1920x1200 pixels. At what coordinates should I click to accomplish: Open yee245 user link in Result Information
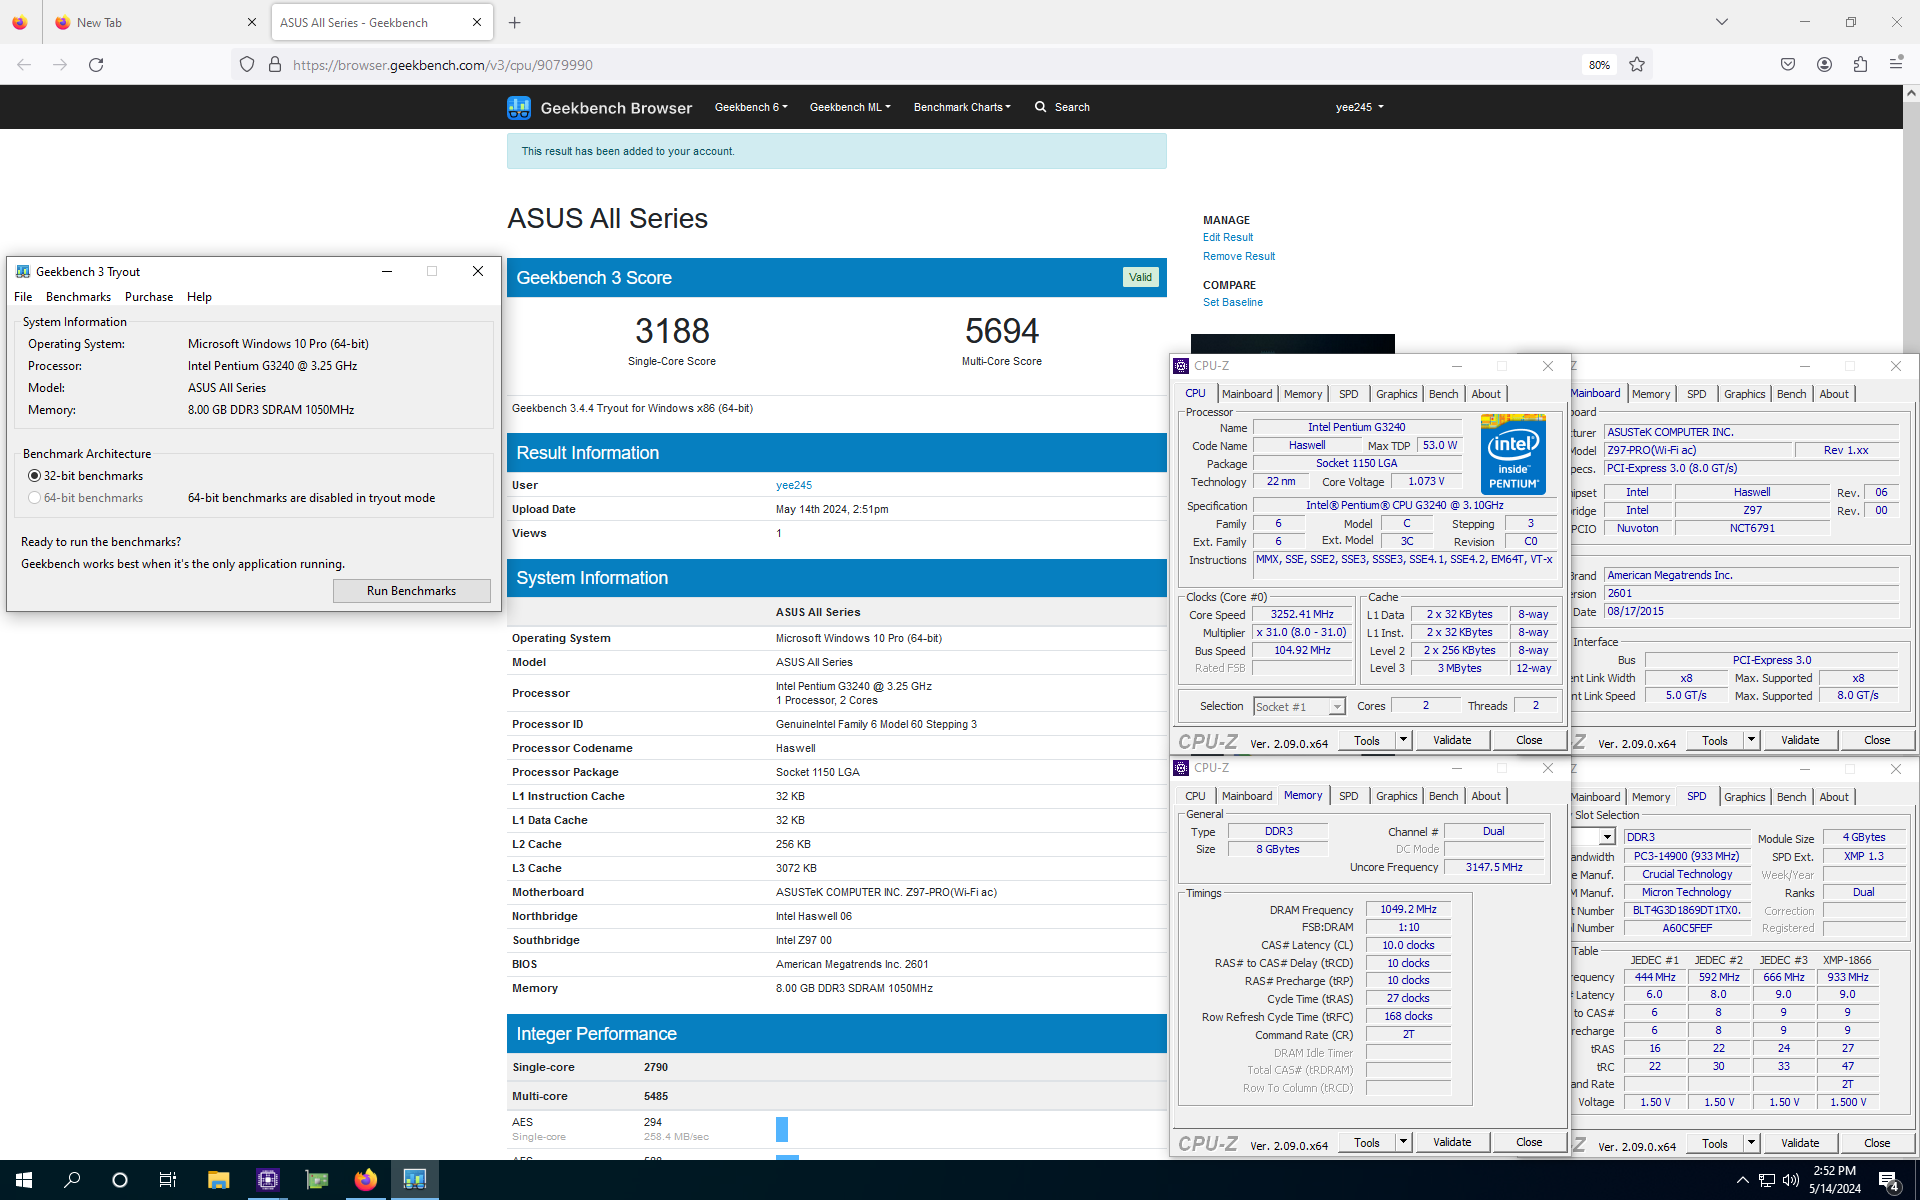click(793, 485)
